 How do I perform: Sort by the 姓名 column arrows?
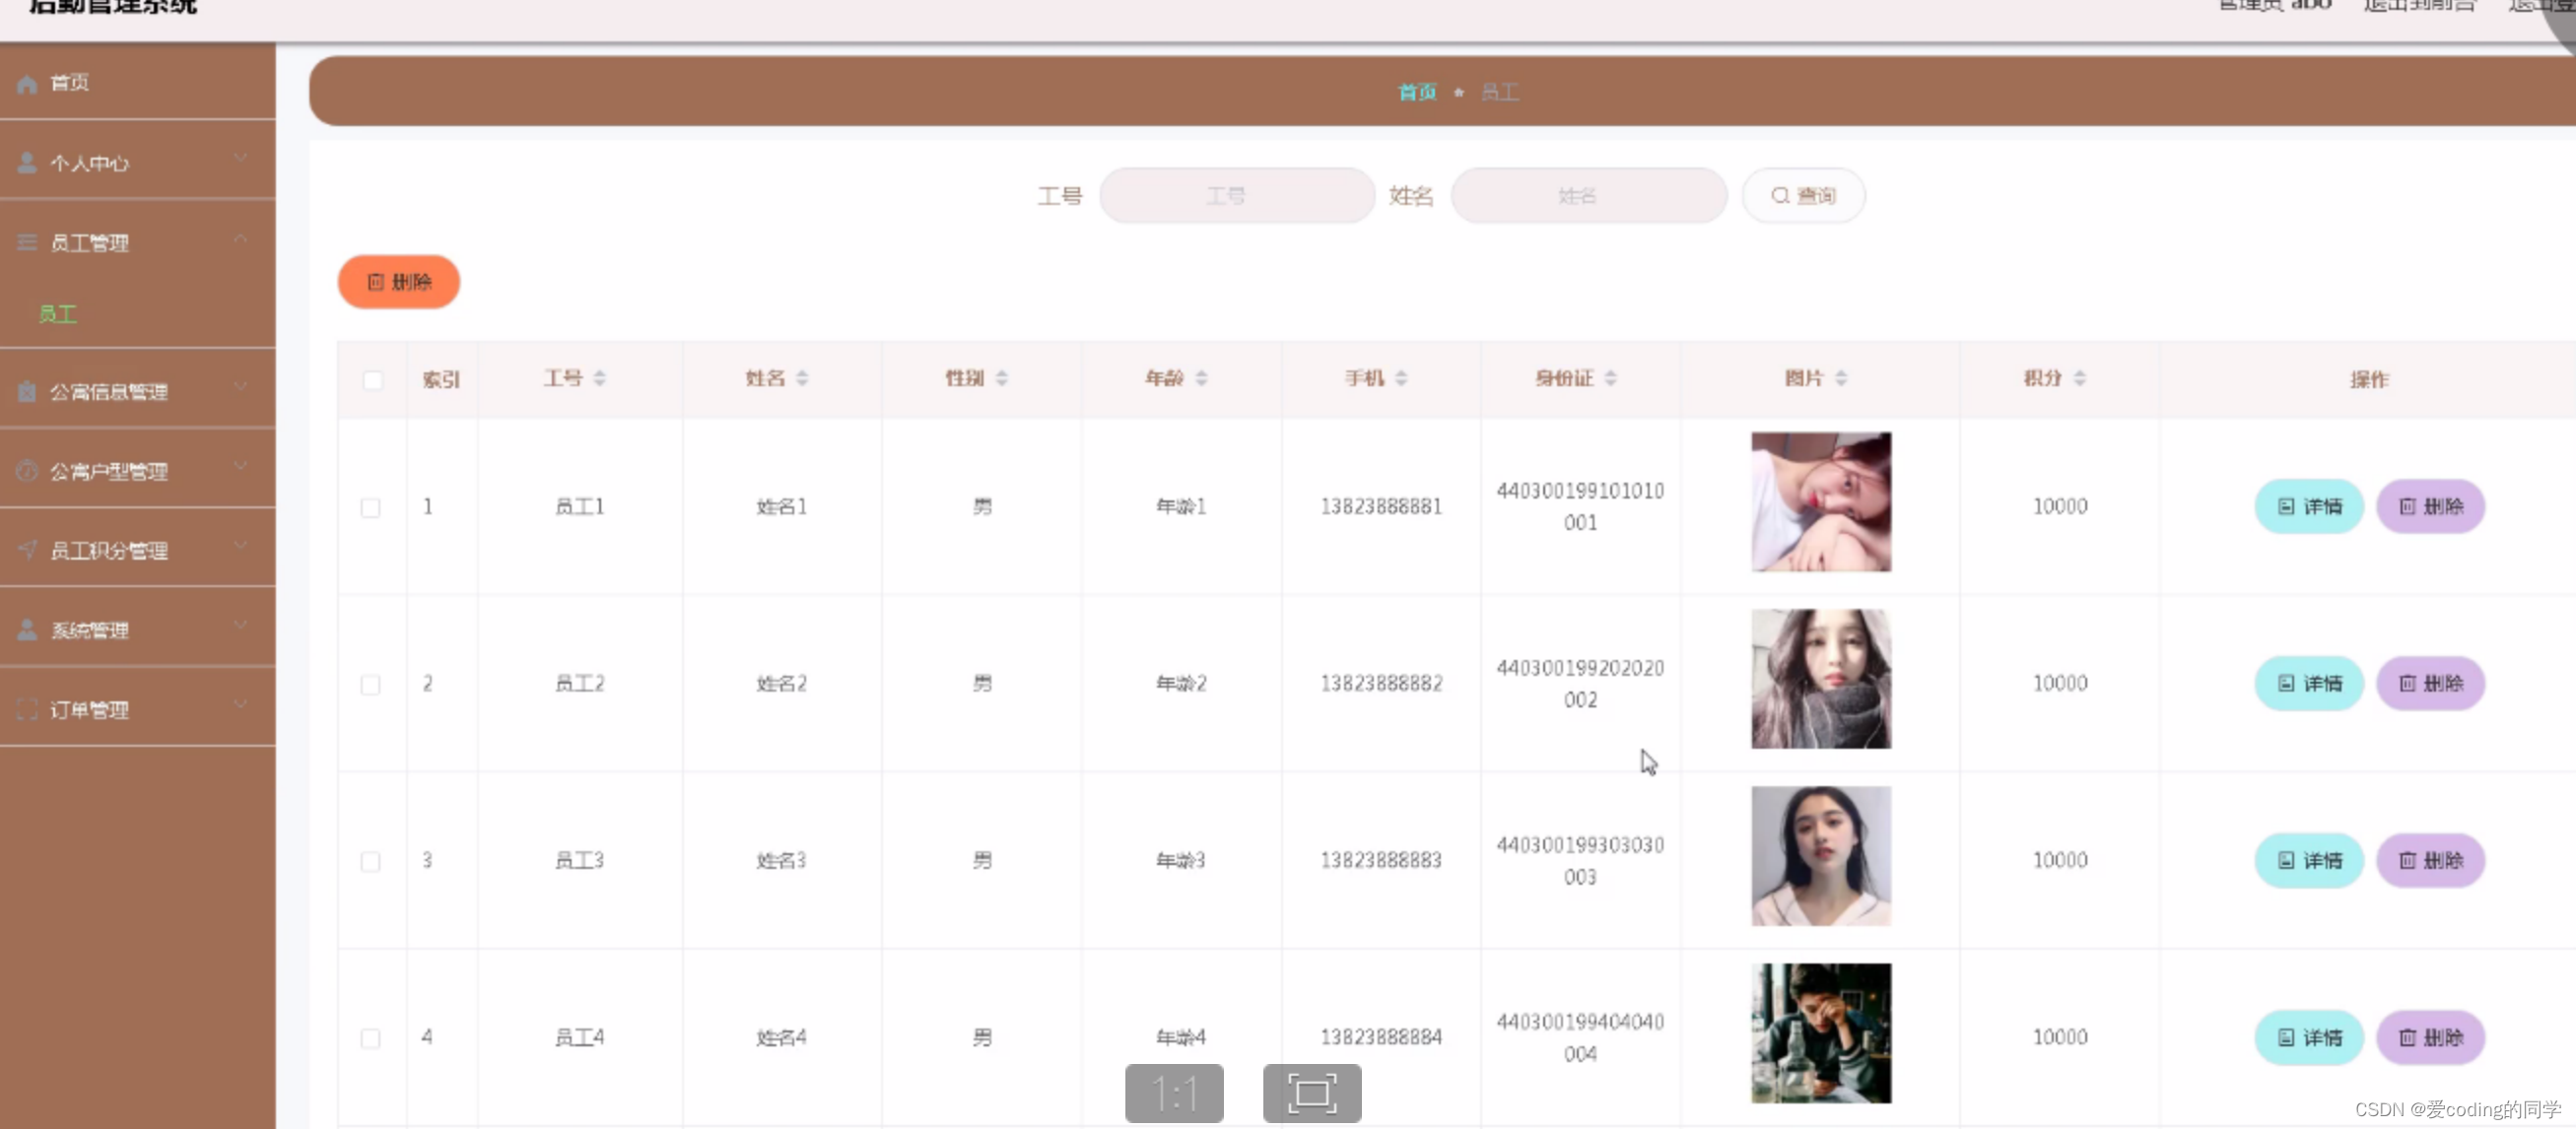[x=802, y=378]
